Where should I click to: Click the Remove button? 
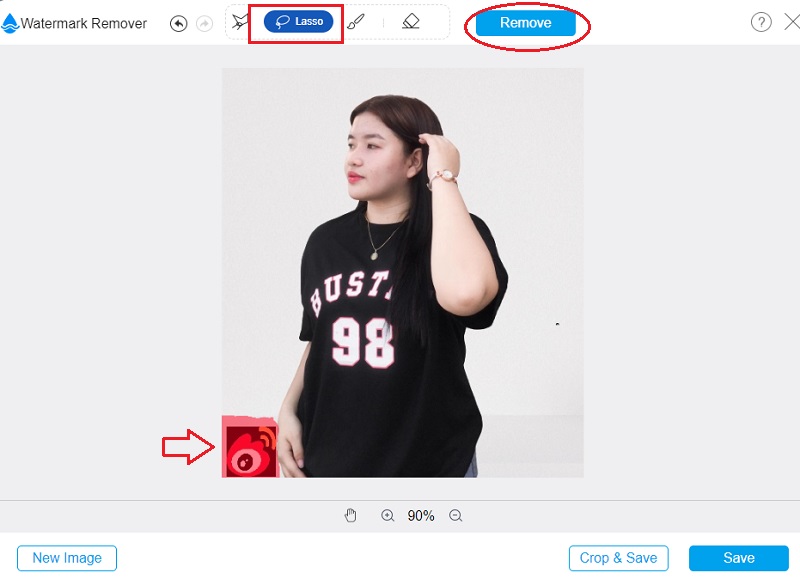tap(525, 21)
